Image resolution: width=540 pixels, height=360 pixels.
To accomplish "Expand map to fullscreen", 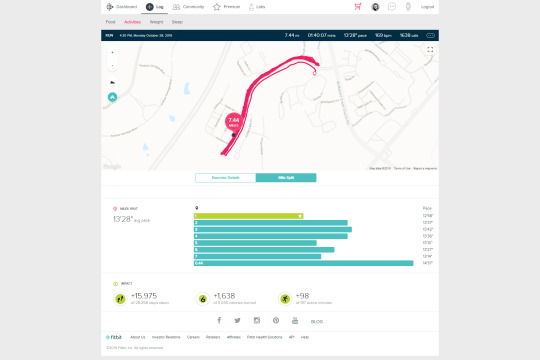I will 430,50.
